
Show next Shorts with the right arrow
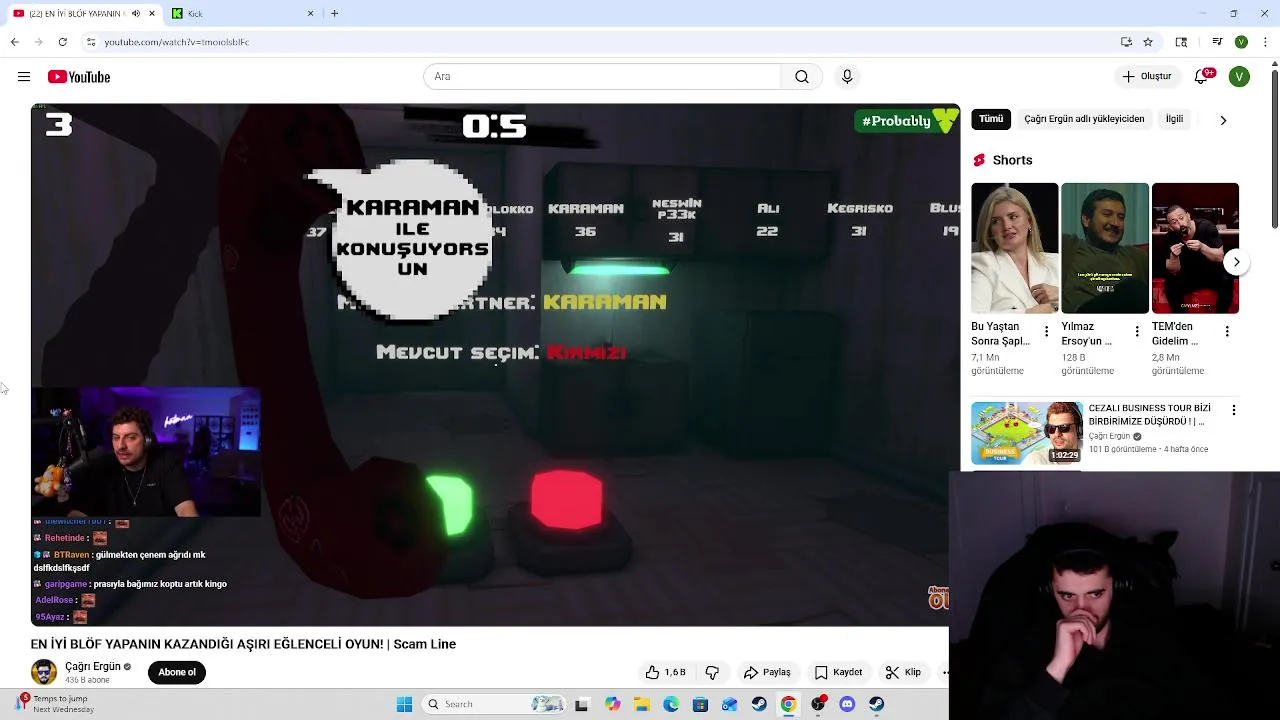point(1236,262)
